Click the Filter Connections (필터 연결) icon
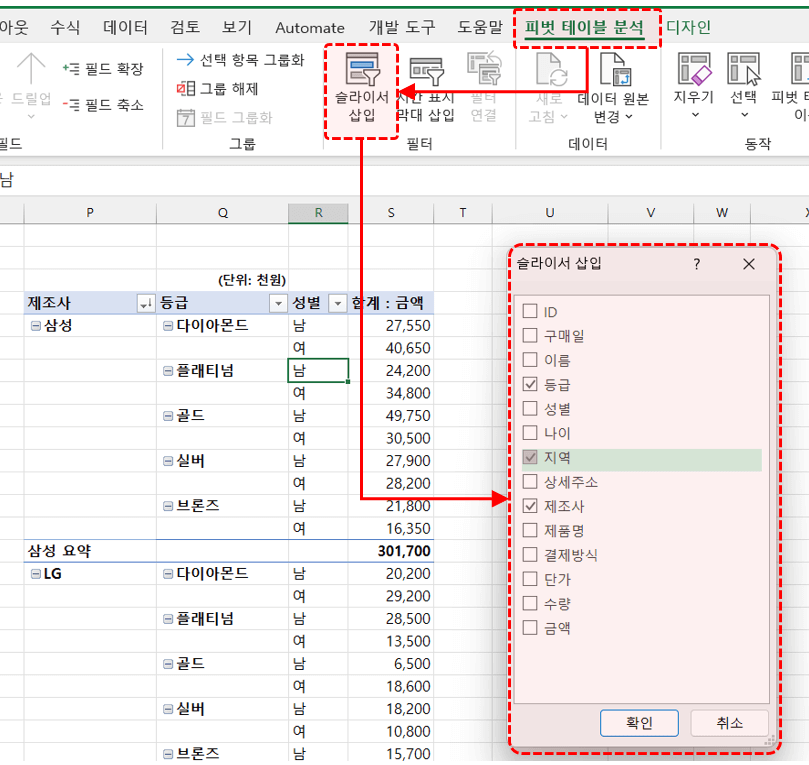The width and height of the screenshot is (809, 765). tap(484, 68)
